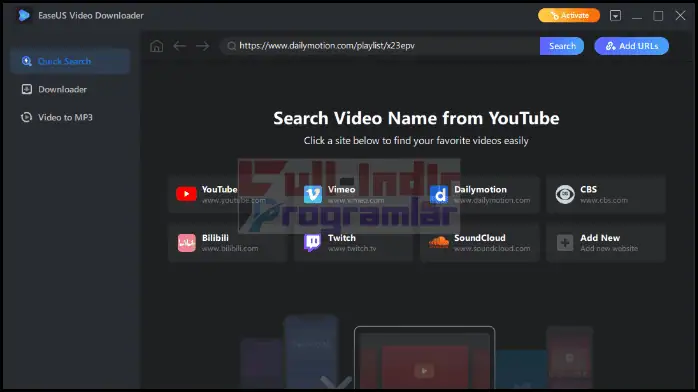Select the SoundCloud site tile

[480, 242]
